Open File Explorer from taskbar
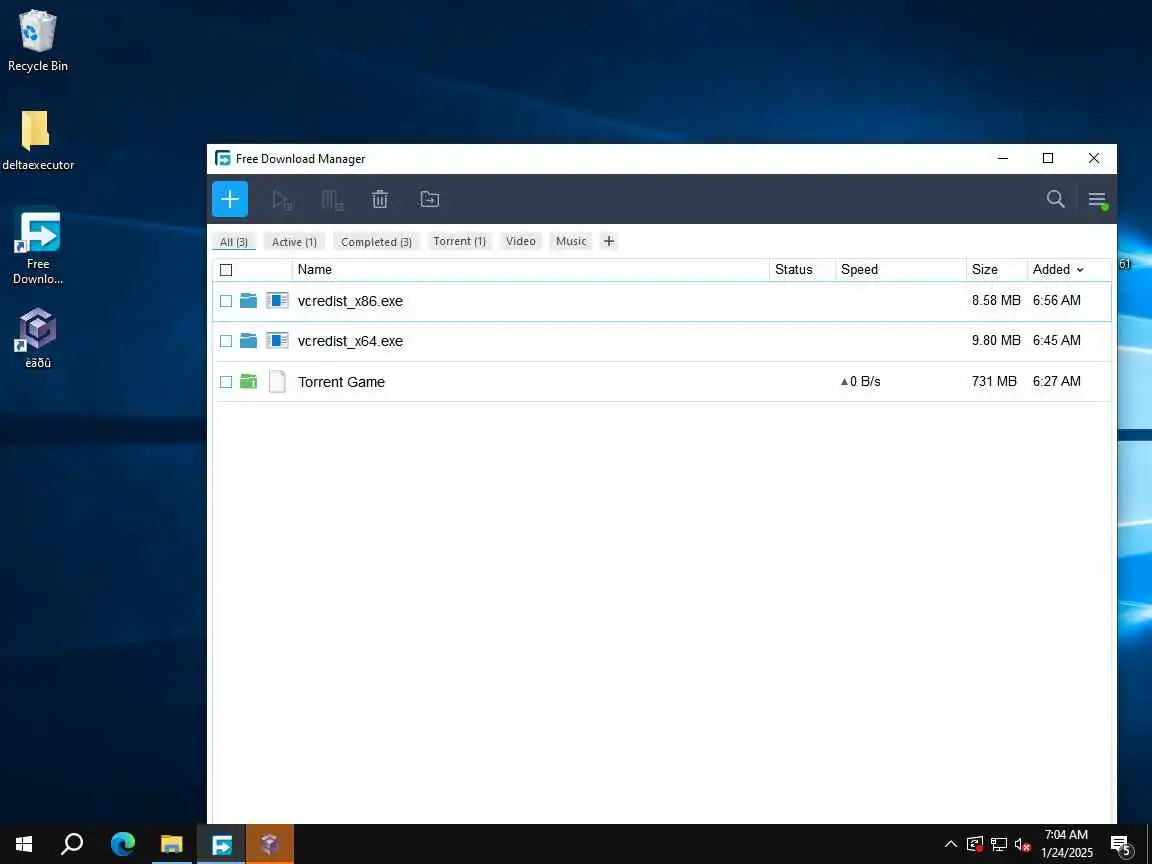The width and height of the screenshot is (1152, 864). (x=172, y=844)
